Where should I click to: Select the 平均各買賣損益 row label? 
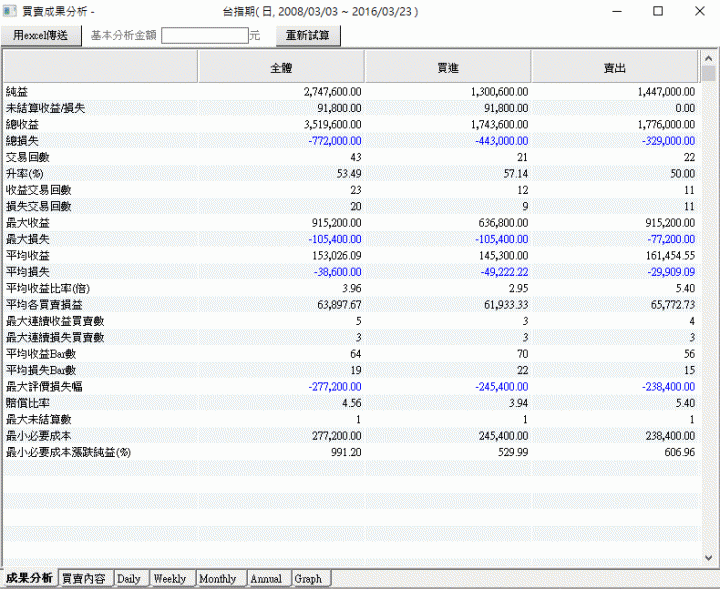click(x=44, y=305)
